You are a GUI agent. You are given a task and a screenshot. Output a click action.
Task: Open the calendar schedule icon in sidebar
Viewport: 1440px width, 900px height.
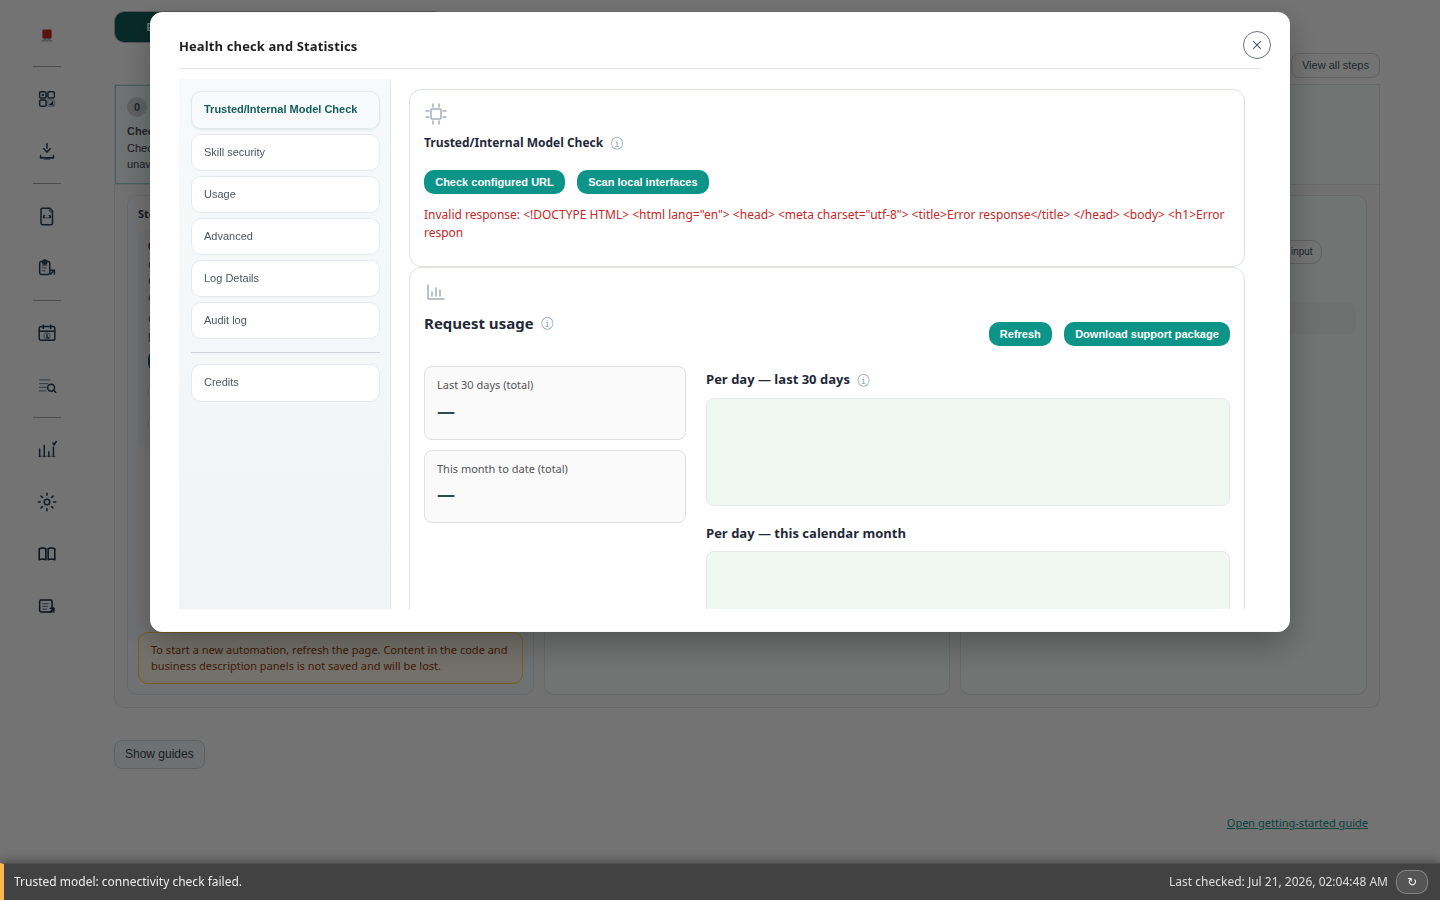coord(47,333)
